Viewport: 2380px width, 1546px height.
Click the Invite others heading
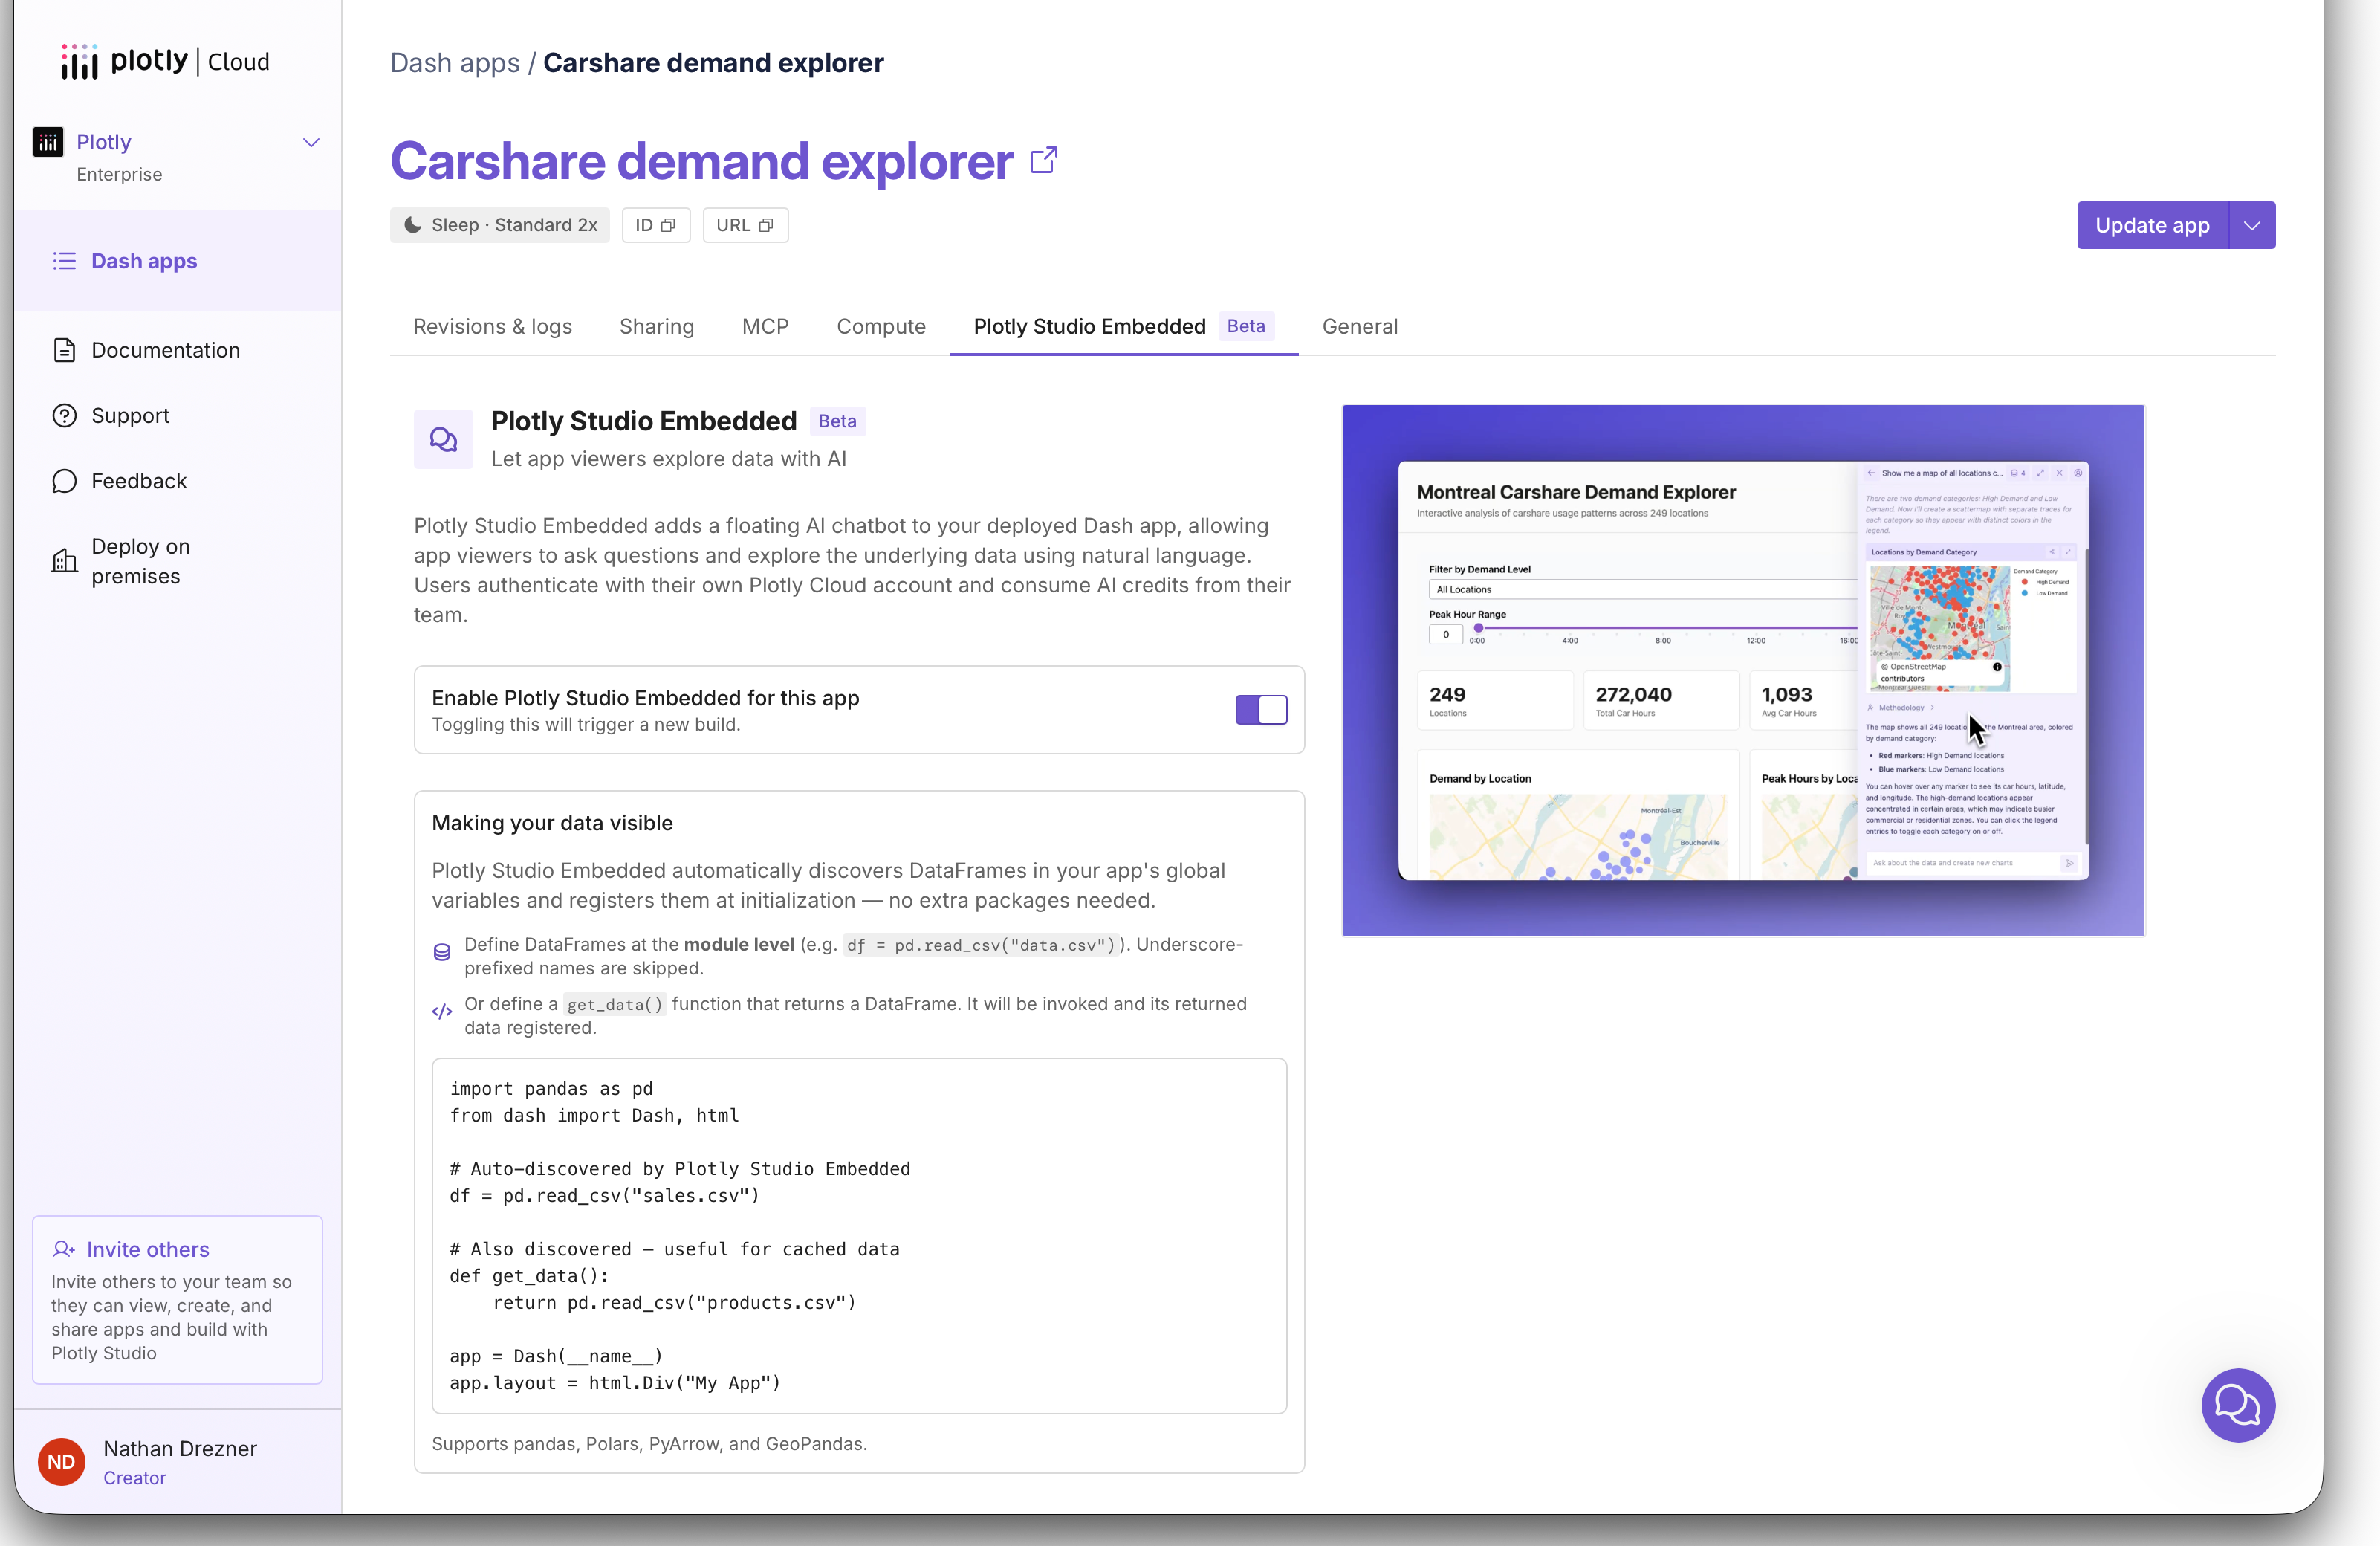pyautogui.click(x=148, y=1249)
